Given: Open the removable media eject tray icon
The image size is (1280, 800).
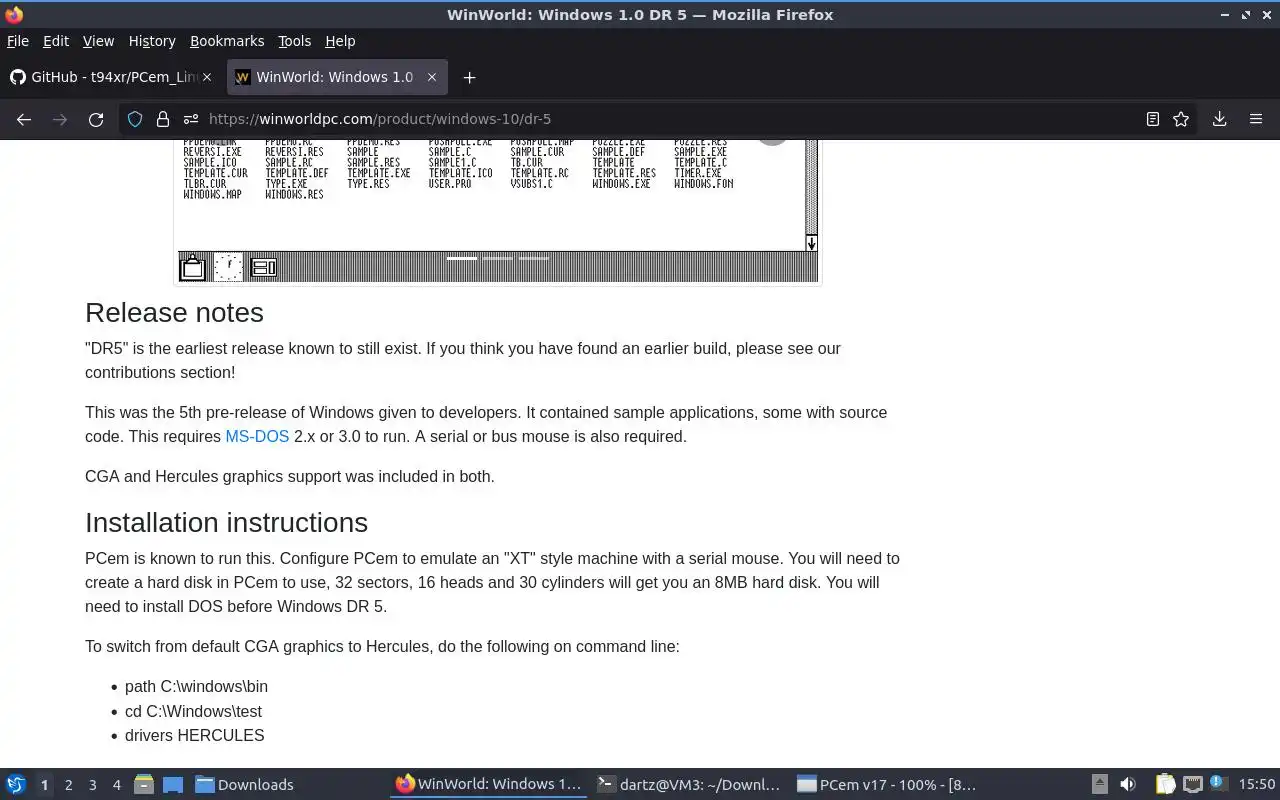Looking at the screenshot, I should point(1100,784).
